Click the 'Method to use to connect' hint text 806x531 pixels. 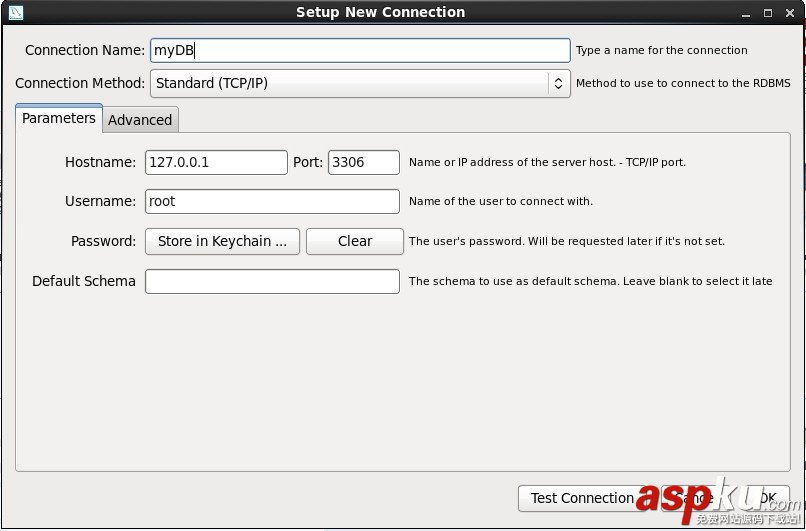[683, 83]
